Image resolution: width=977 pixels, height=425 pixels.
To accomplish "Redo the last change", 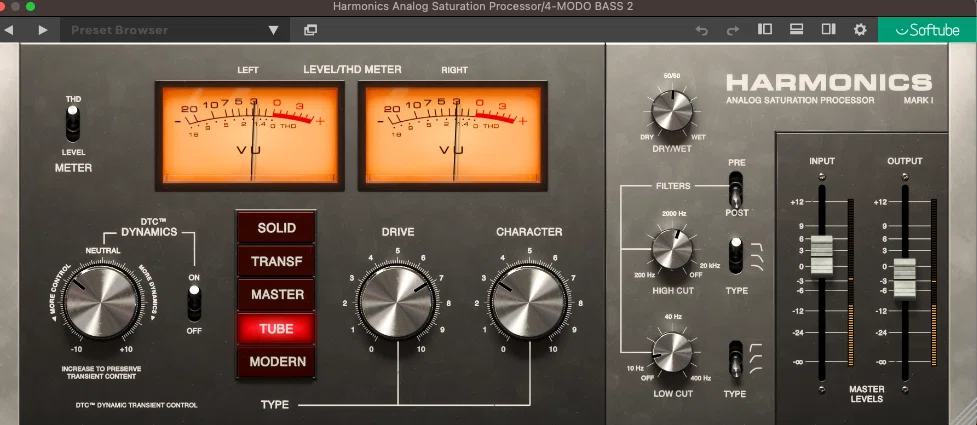I will click(x=733, y=30).
